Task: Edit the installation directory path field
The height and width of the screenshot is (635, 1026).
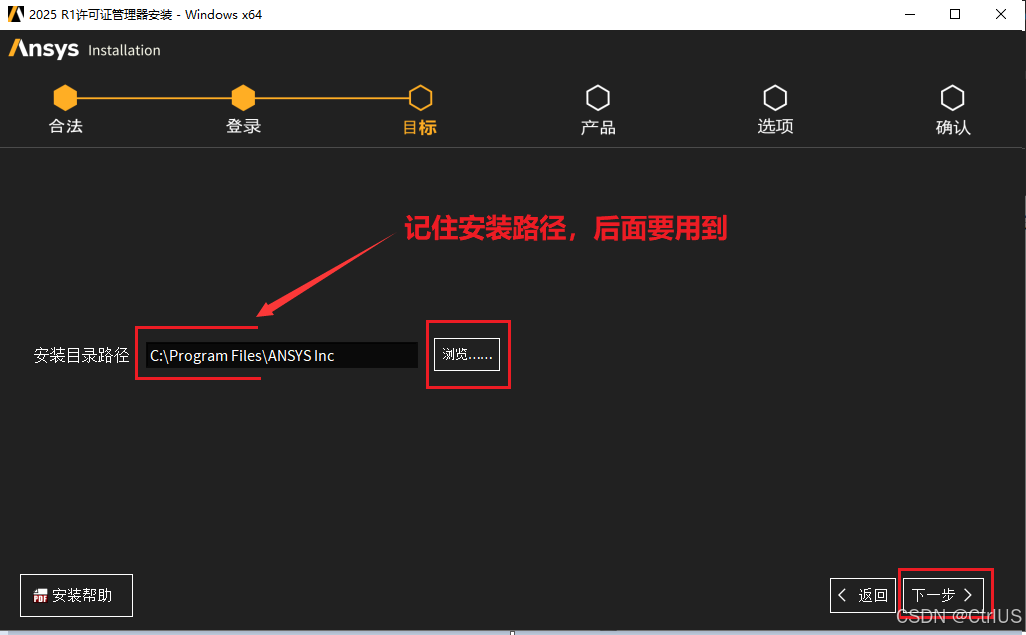Action: (x=282, y=355)
